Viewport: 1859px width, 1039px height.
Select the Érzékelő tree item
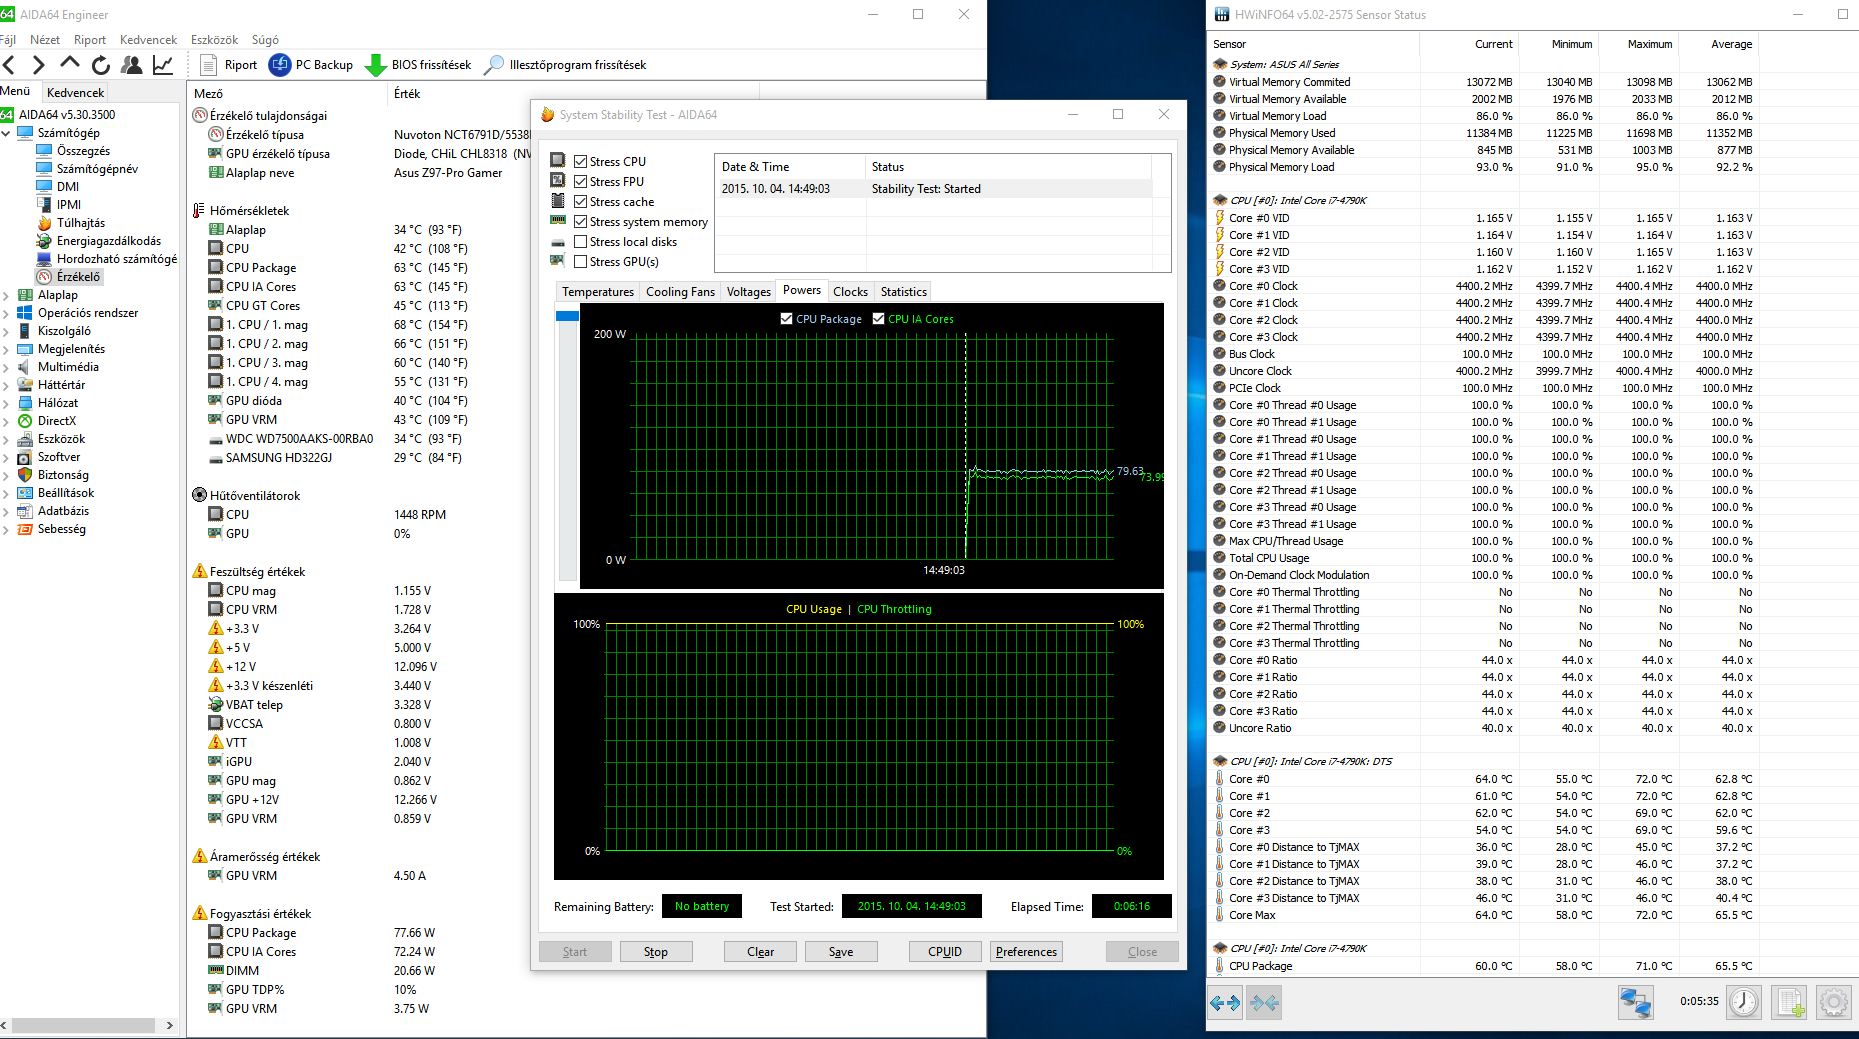pos(78,277)
